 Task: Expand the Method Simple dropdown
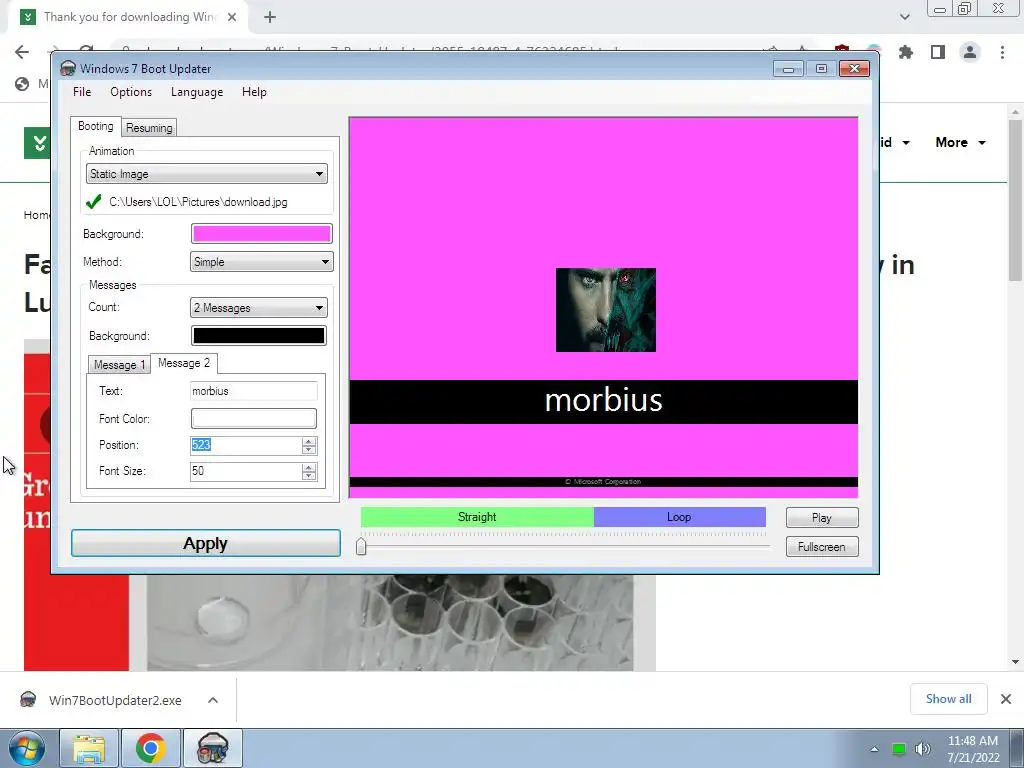[261, 262]
